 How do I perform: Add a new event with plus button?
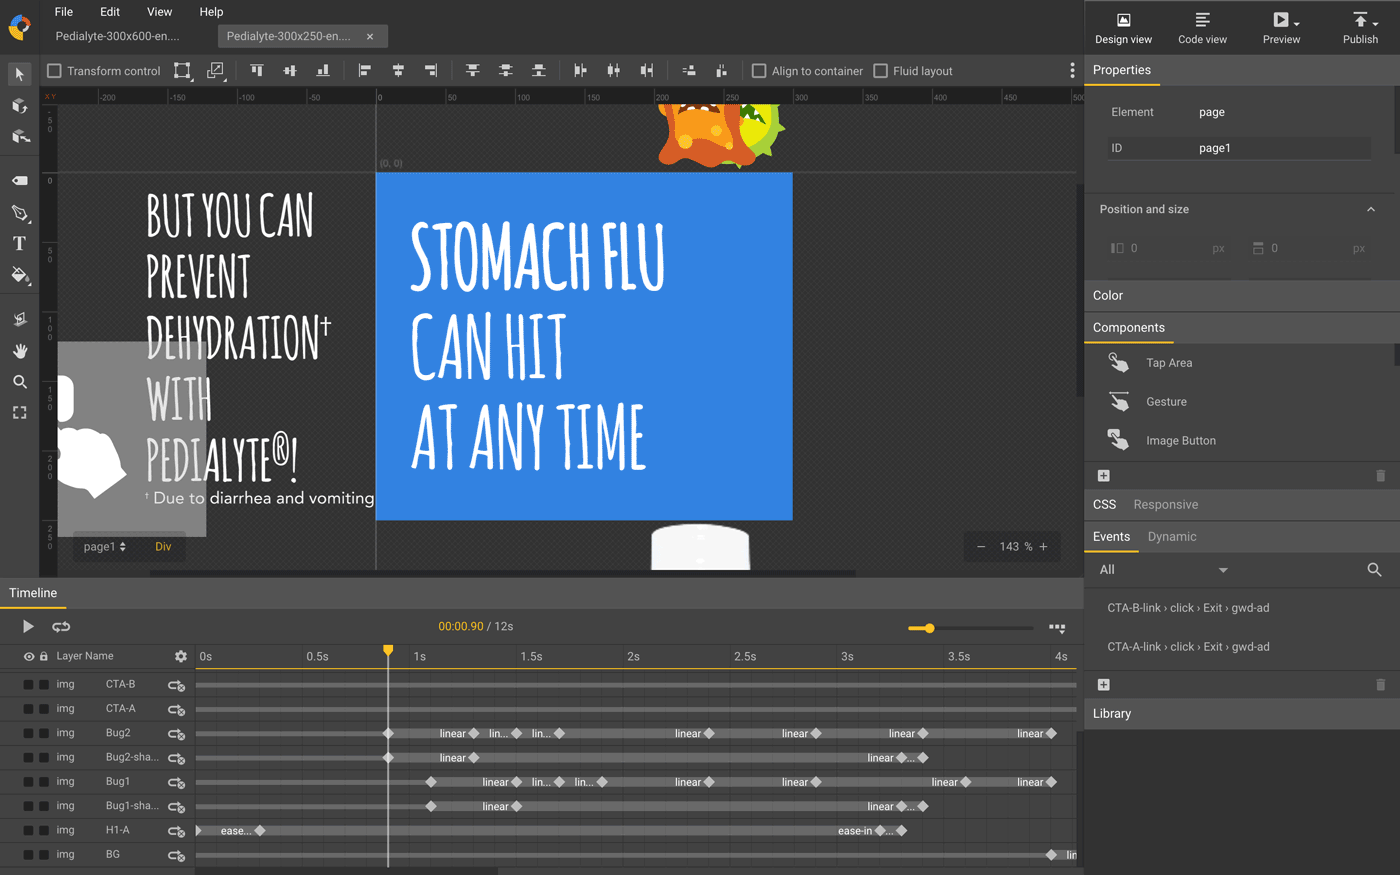[1103, 685]
